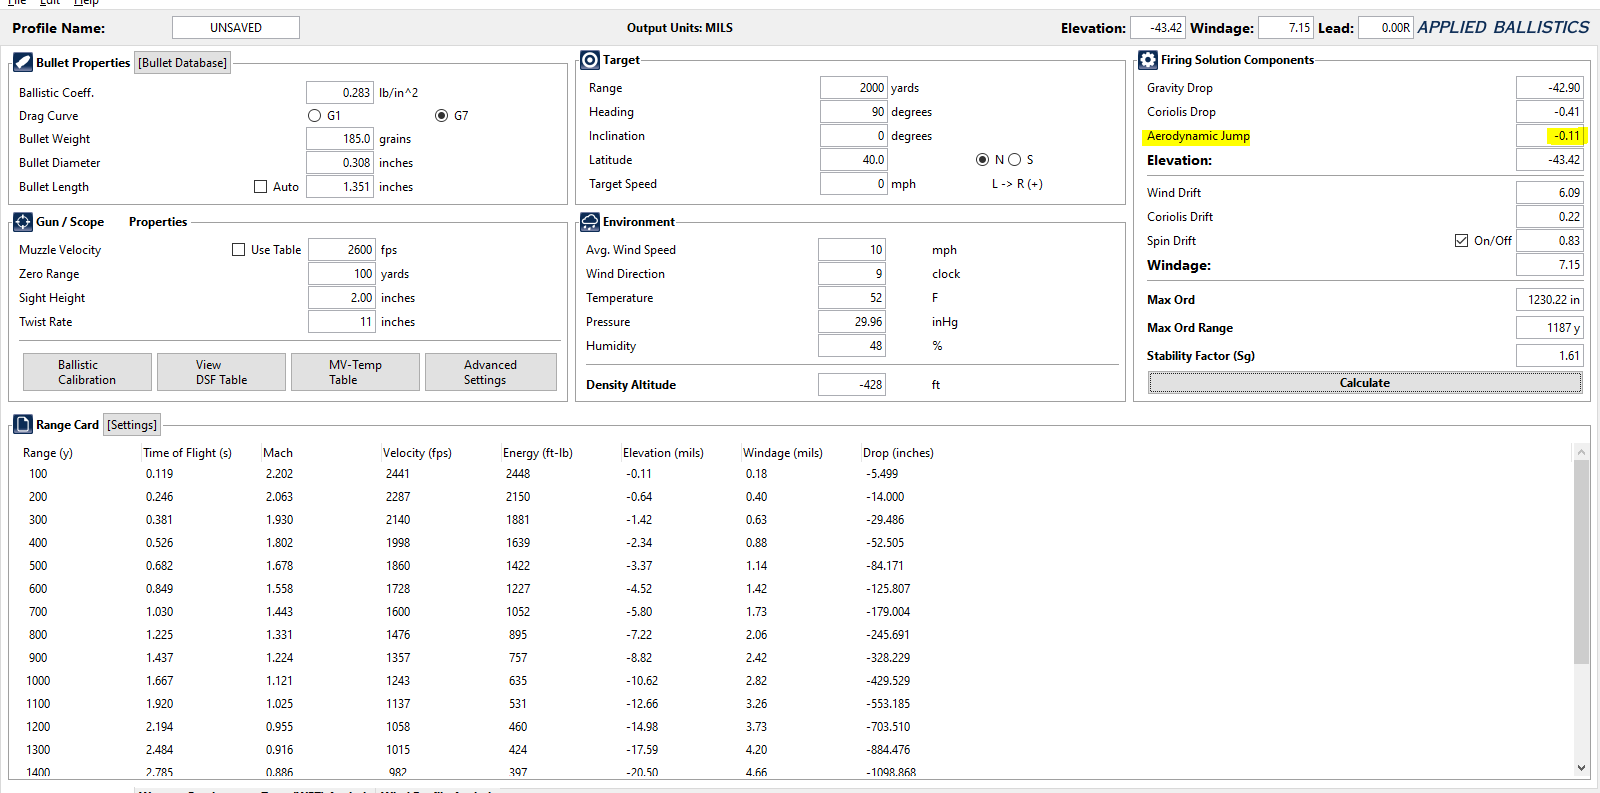This screenshot has height=793, width=1600.
Task: Click the Bullet Properties pencil icon
Action: point(23,62)
